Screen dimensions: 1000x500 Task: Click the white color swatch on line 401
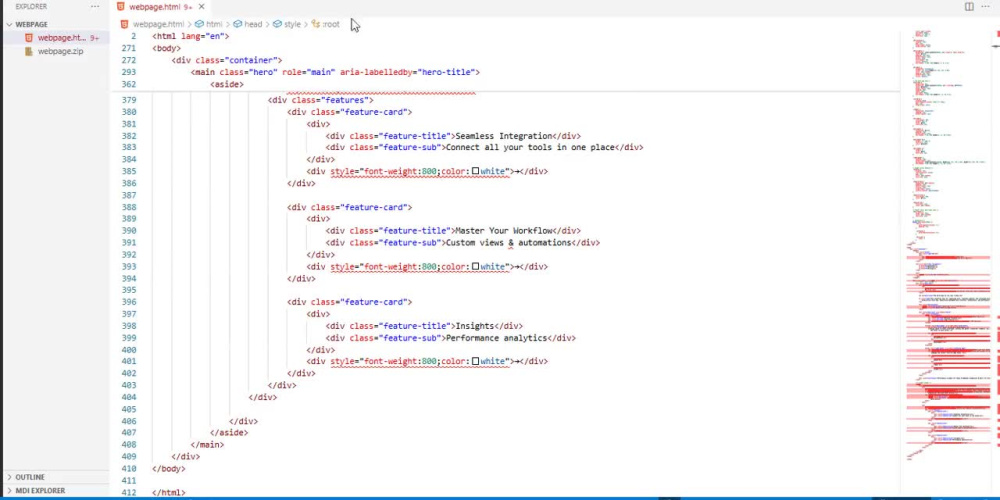pyautogui.click(x=475, y=361)
